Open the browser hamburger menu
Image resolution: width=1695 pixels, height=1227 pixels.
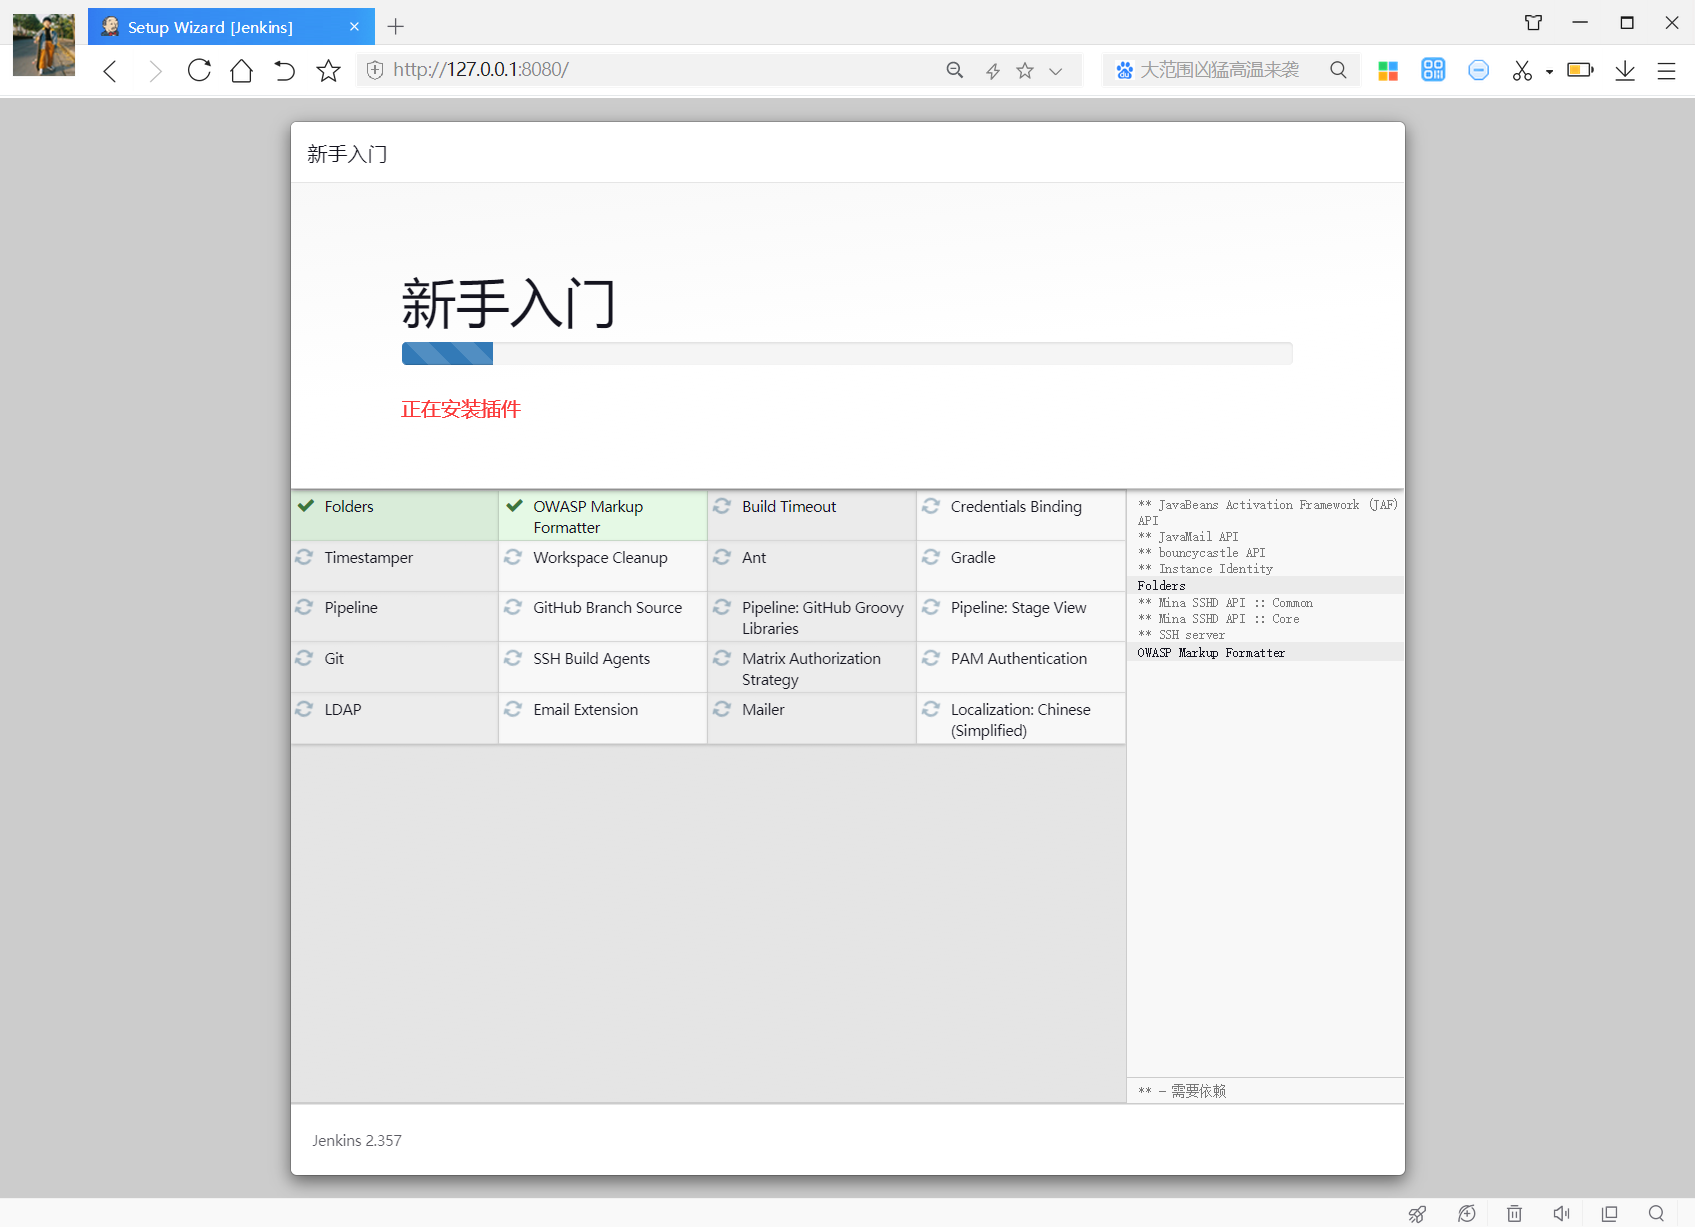pyautogui.click(x=1666, y=71)
